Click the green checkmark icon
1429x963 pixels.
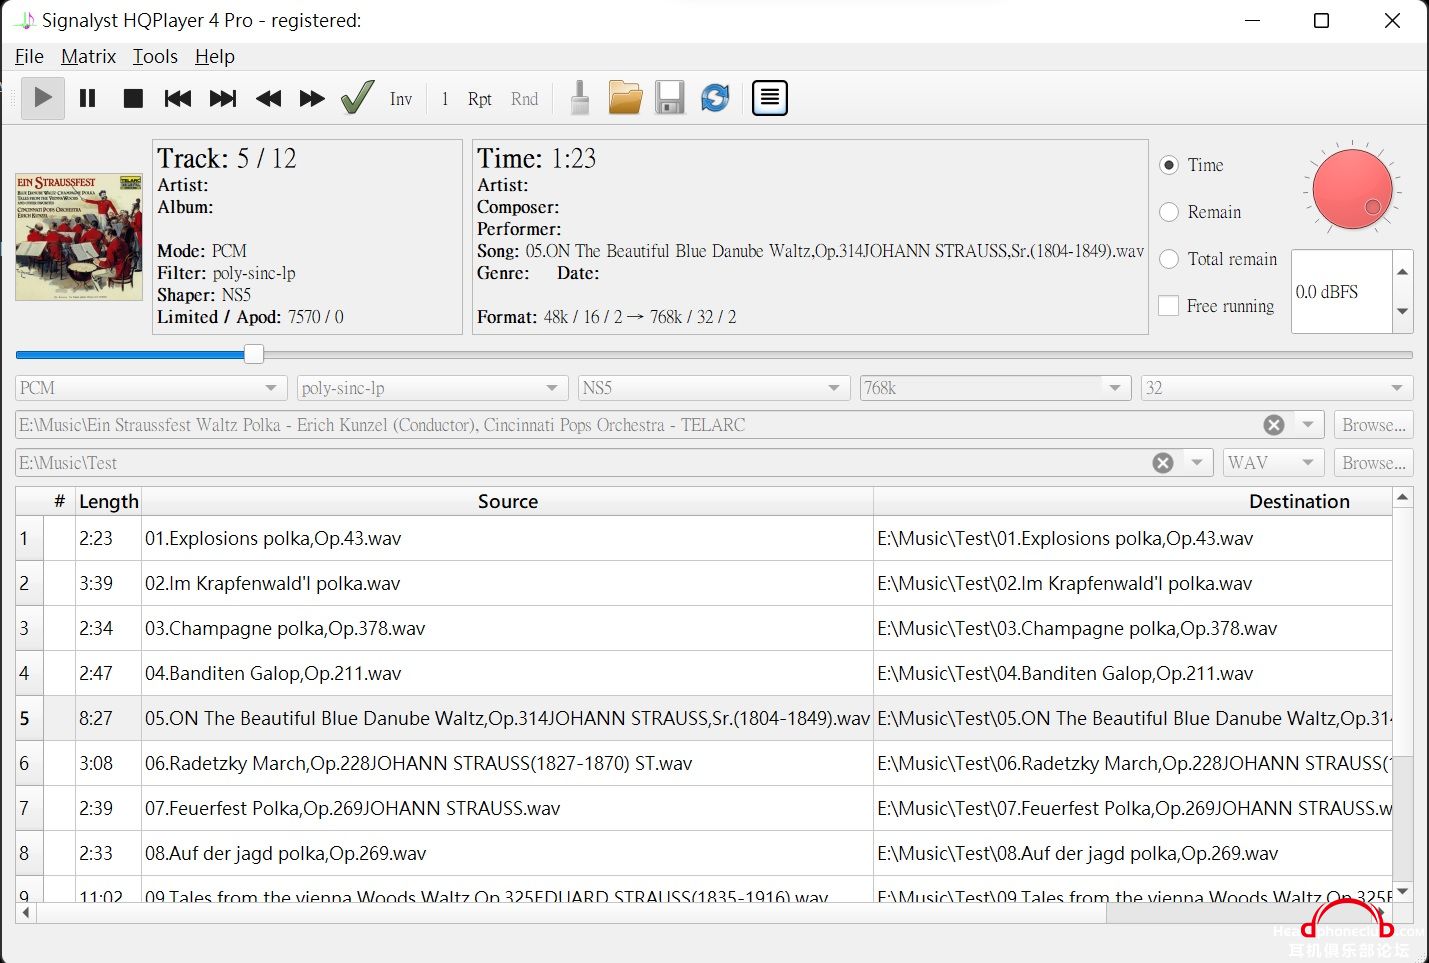(357, 98)
